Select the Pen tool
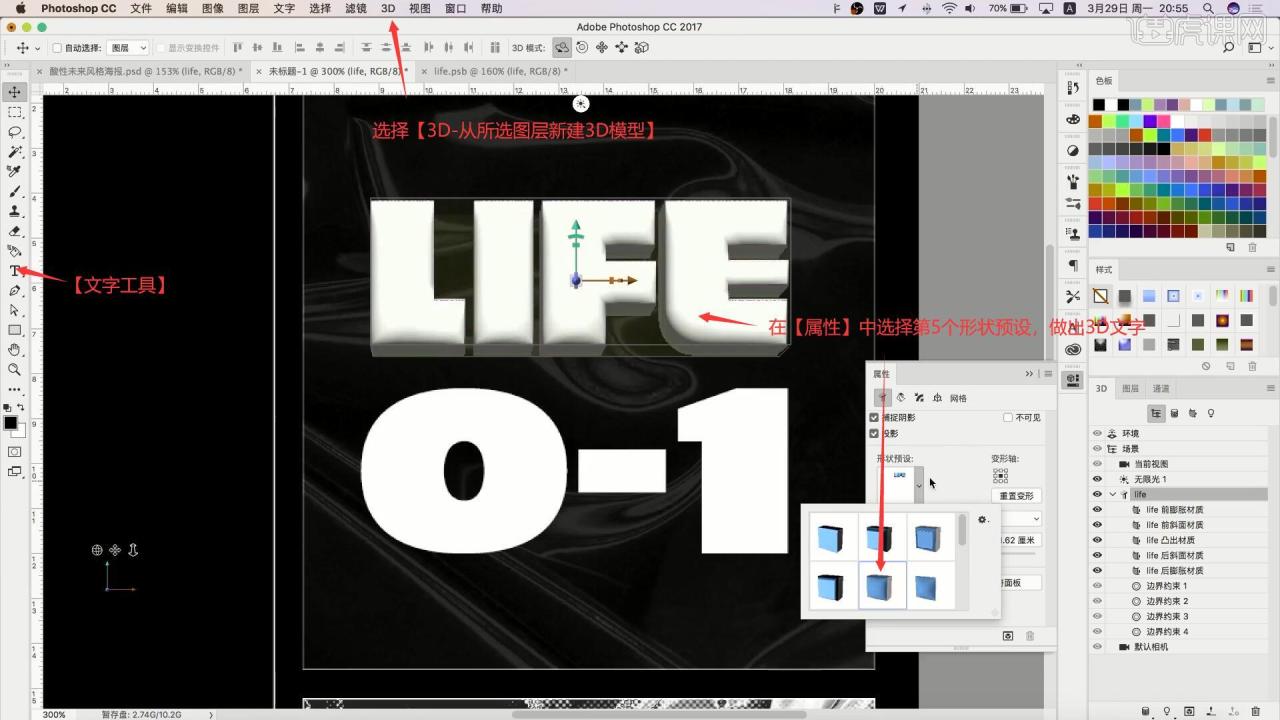The image size is (1280, 720). [x=15, y=290]
